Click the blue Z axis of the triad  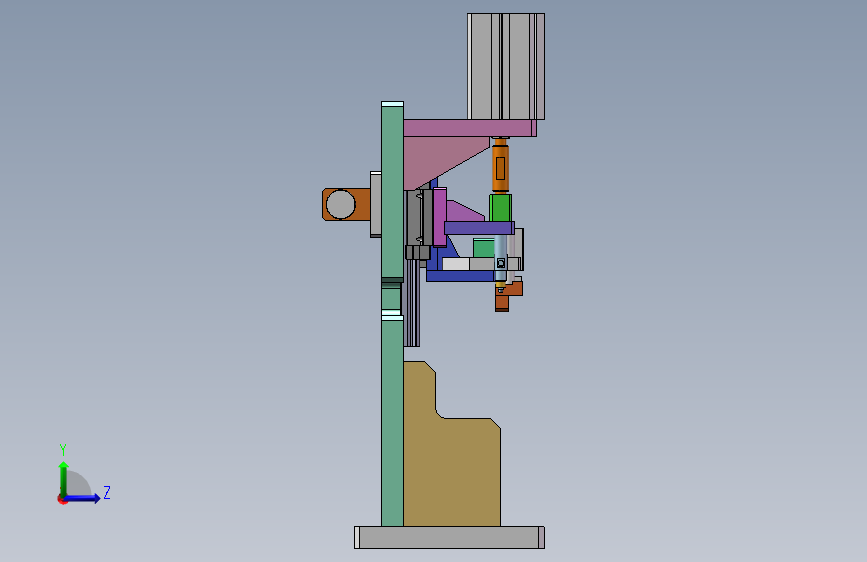click(x=83, y=498)
